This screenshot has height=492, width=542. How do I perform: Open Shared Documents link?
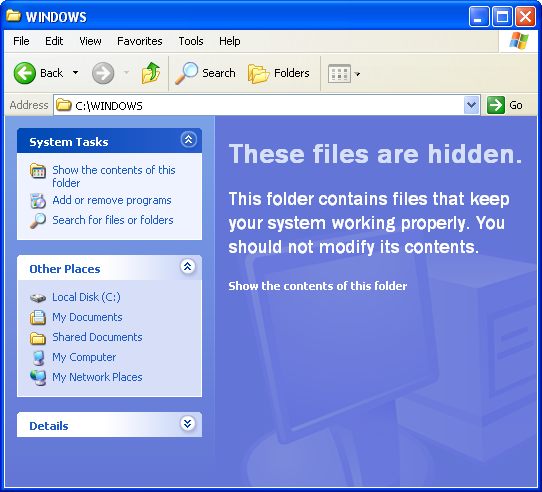[x=97, y=337]
